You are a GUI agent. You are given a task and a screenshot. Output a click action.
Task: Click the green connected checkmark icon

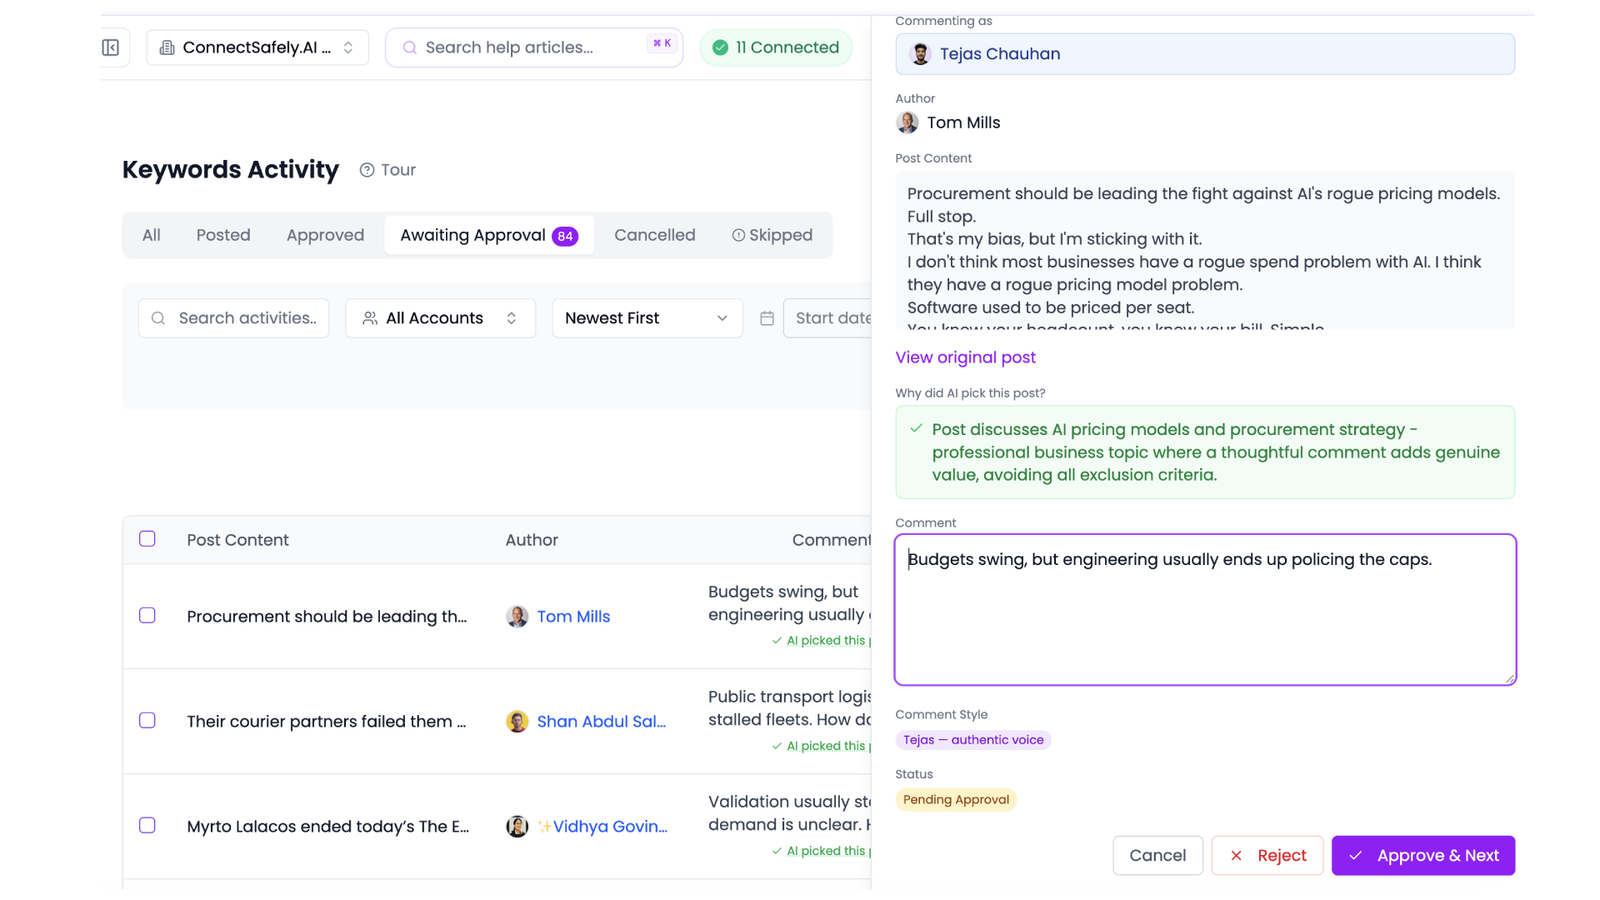click(720, 48)
